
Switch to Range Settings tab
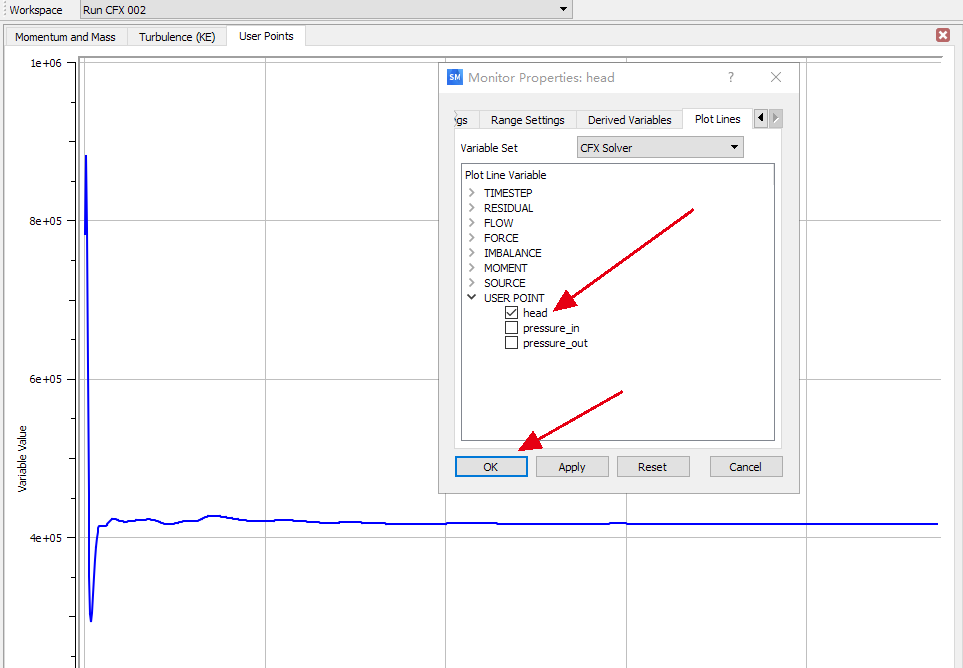click(527, 120)
